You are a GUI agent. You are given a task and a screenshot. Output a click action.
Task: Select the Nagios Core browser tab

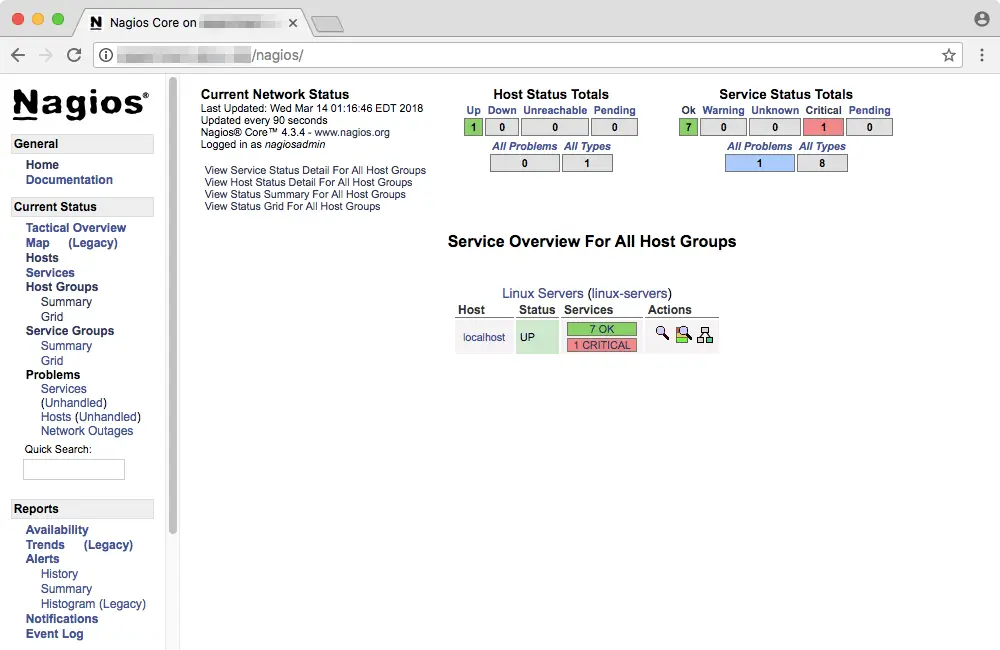(x=191, y=23)
